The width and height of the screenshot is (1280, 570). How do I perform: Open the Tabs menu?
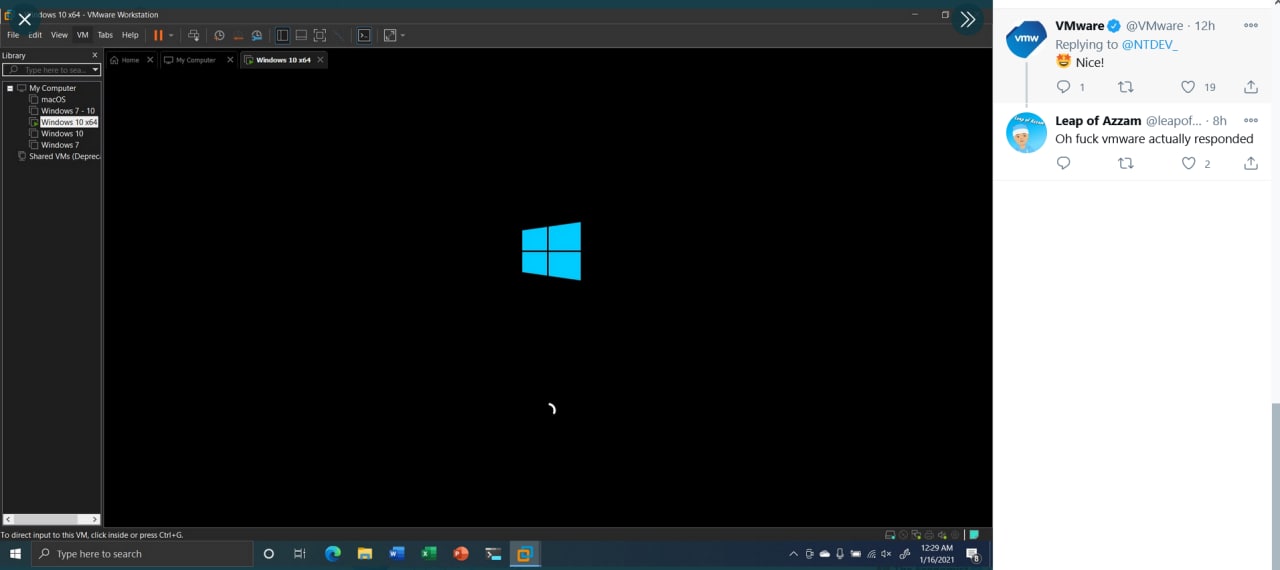coord(105,35)
